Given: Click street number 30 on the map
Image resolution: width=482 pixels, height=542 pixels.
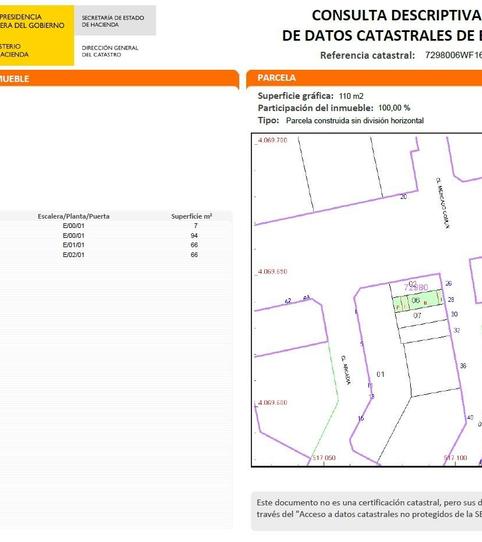Looking at the screenshot, I should coord(454,314).
